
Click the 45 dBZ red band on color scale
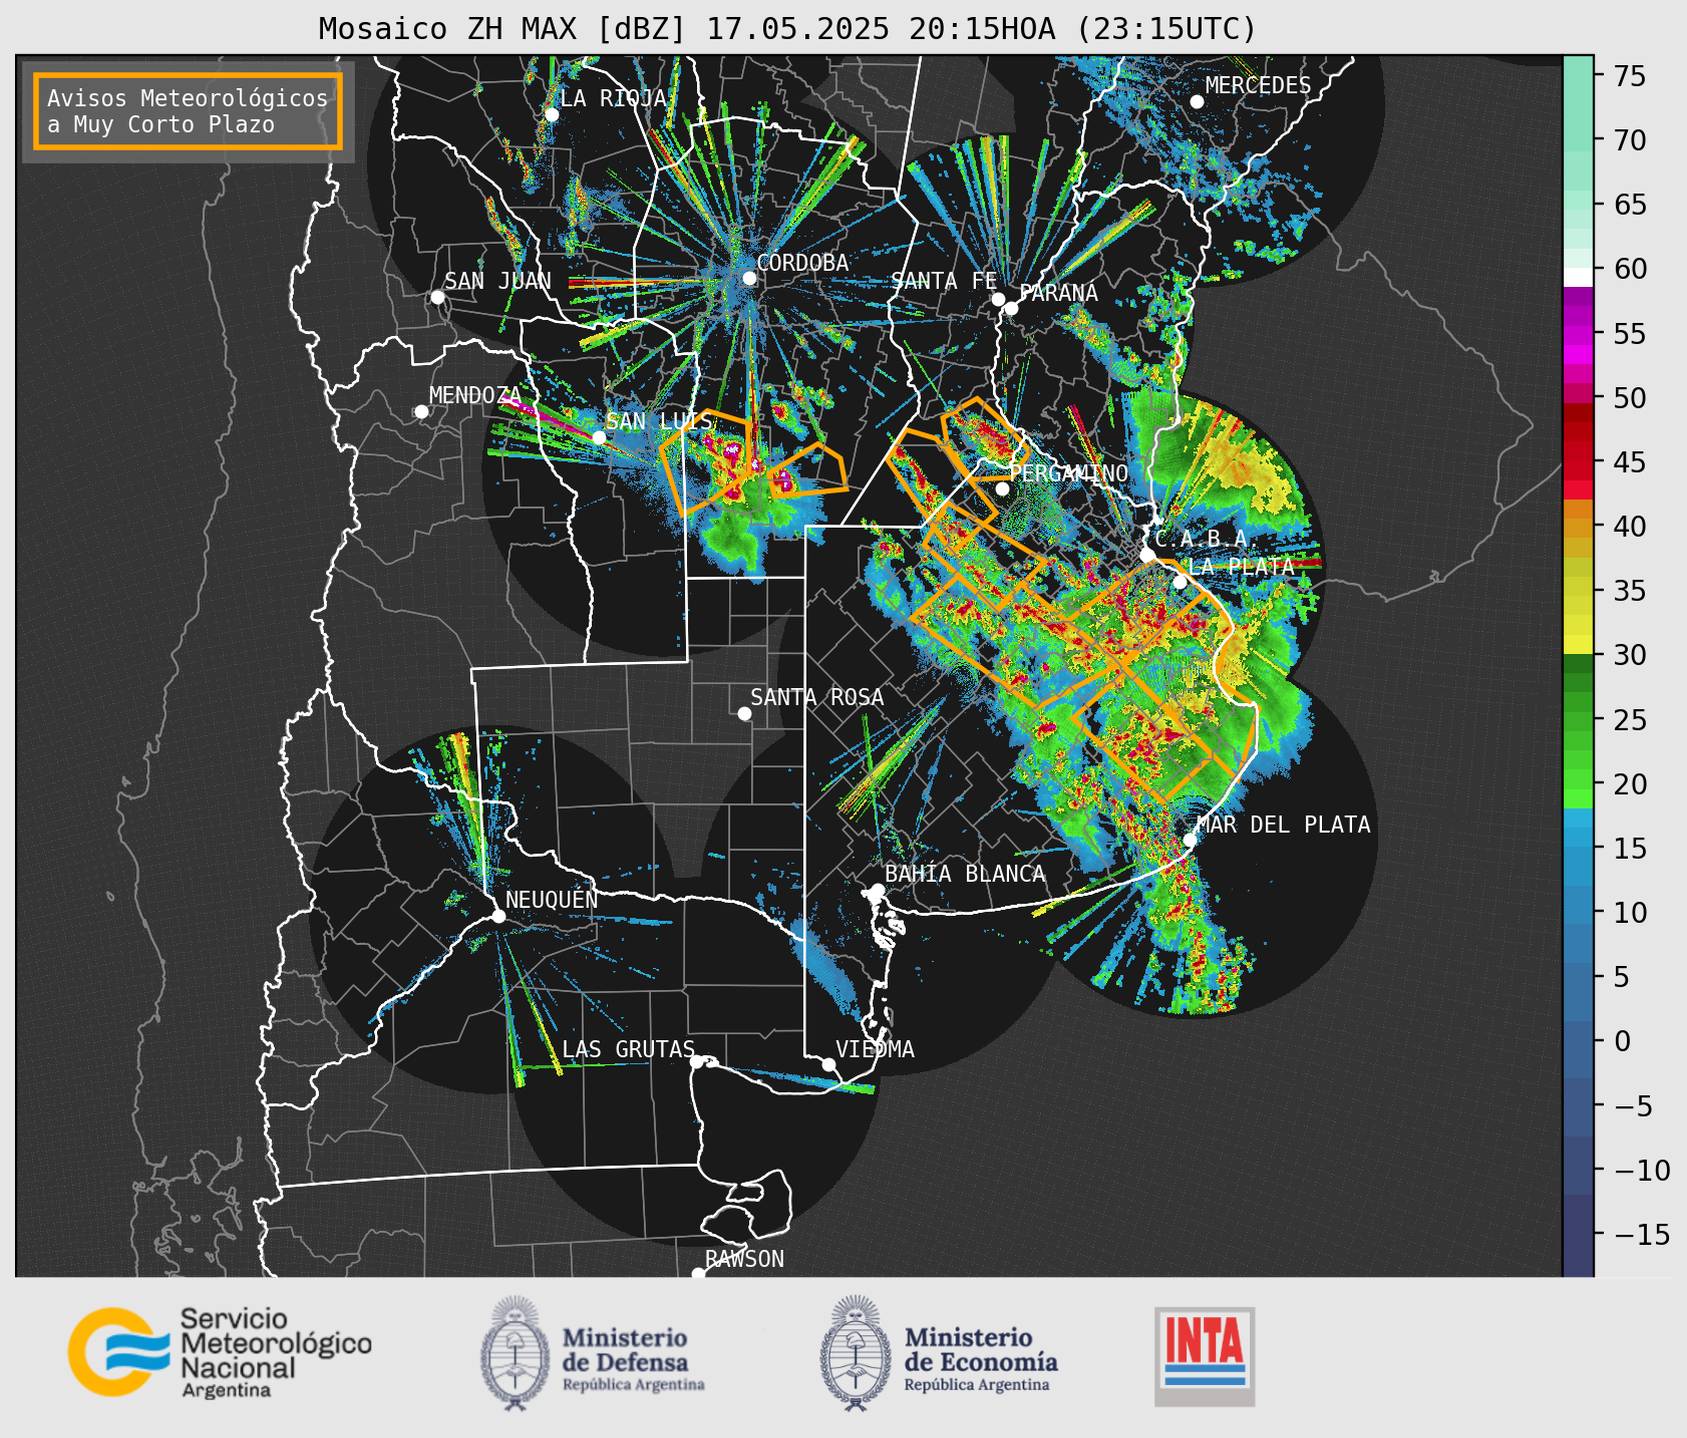pyautogui.click(x=1578, y=462)
